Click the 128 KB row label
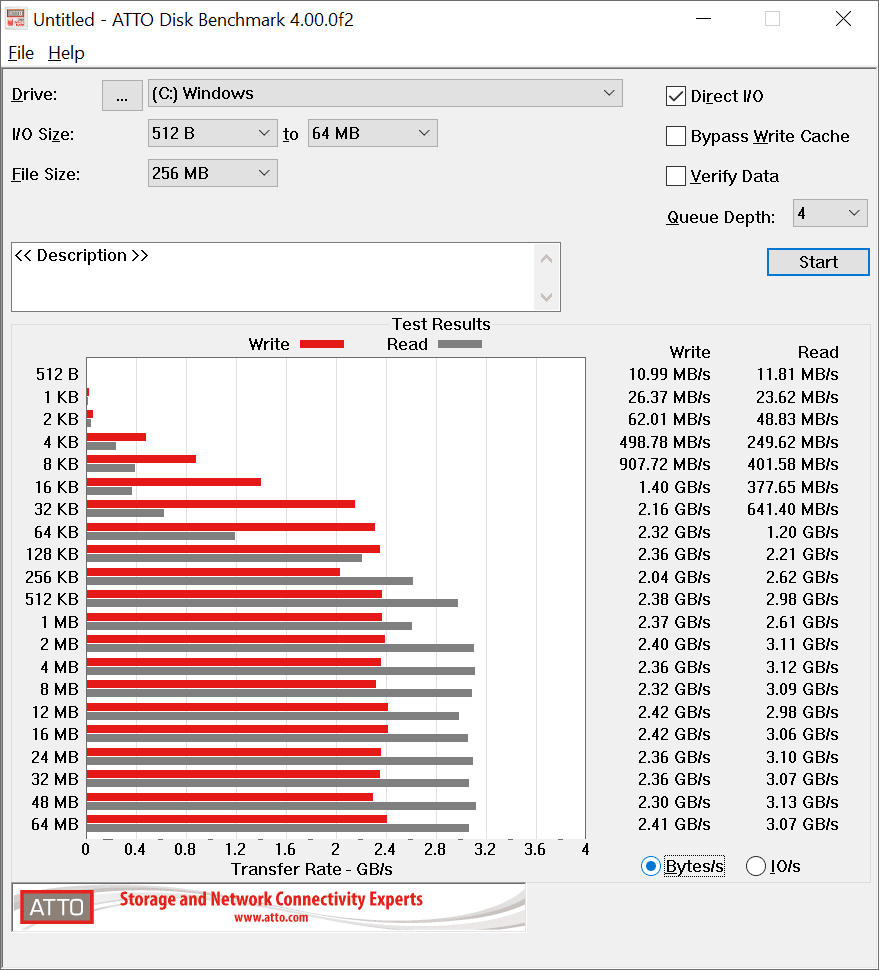879x970 pixels. pyautogui.click(x=52, y=554)
